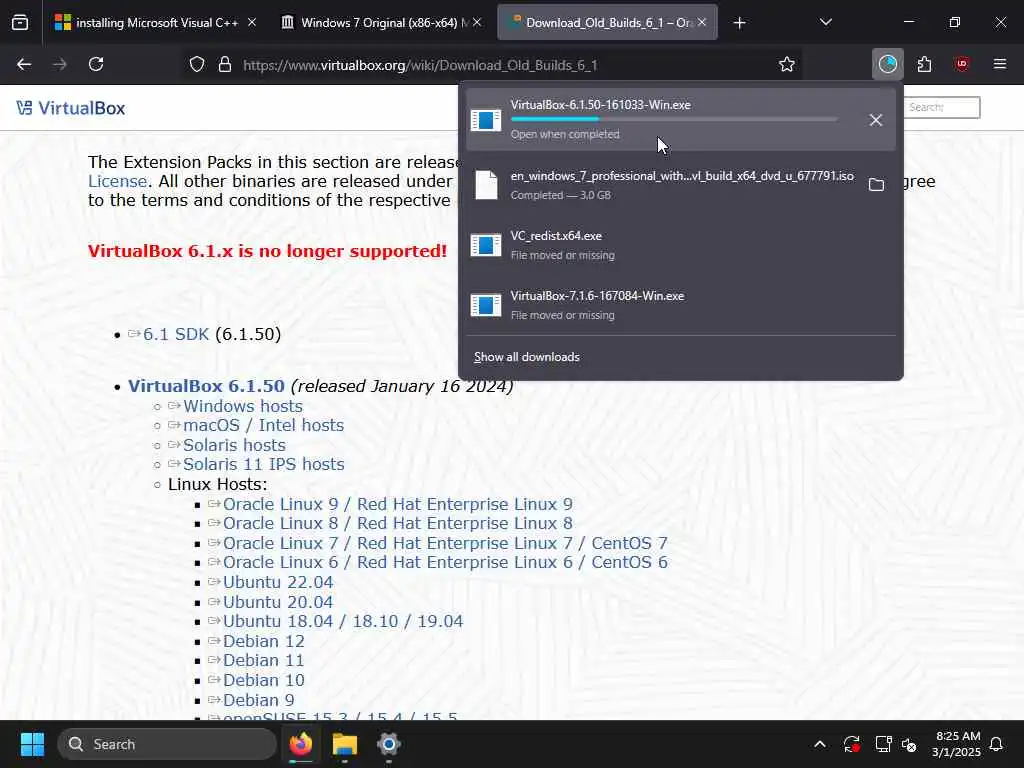Download macOS / Intel hosts build
Image resolution: width=1024 pixels, height=768 pixels.
[x=264, y=425]
